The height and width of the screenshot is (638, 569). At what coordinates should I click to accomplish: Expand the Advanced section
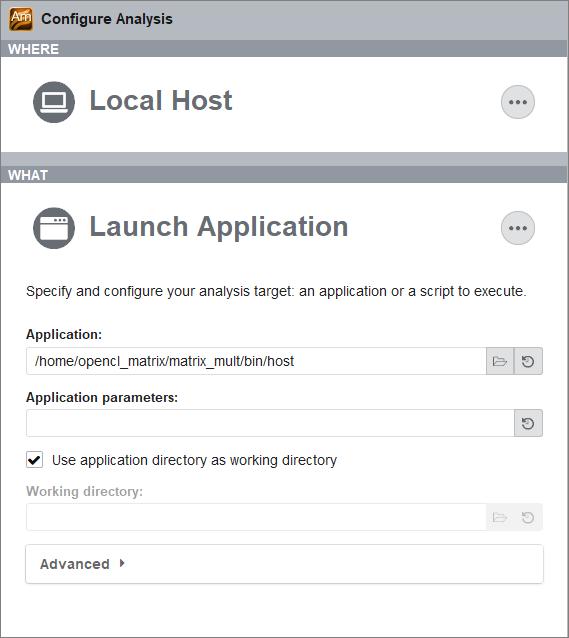point(284,564)
